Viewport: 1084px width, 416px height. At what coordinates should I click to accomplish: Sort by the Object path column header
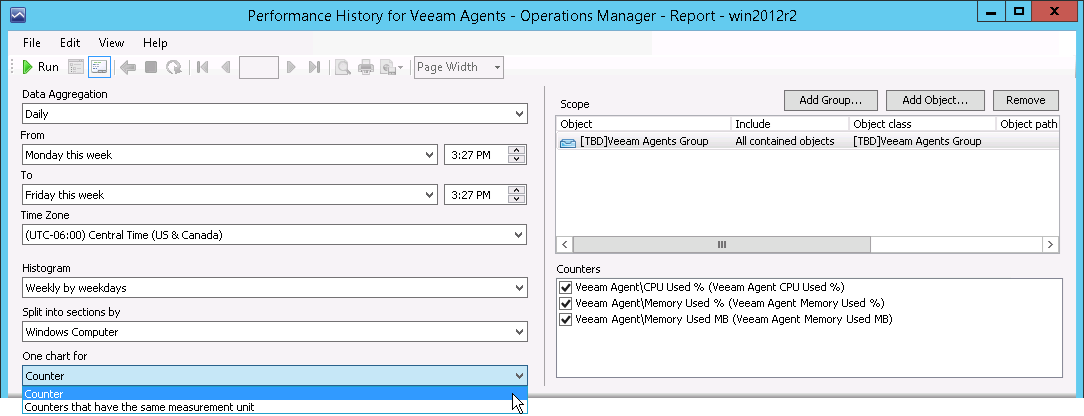click(1028, 124)
